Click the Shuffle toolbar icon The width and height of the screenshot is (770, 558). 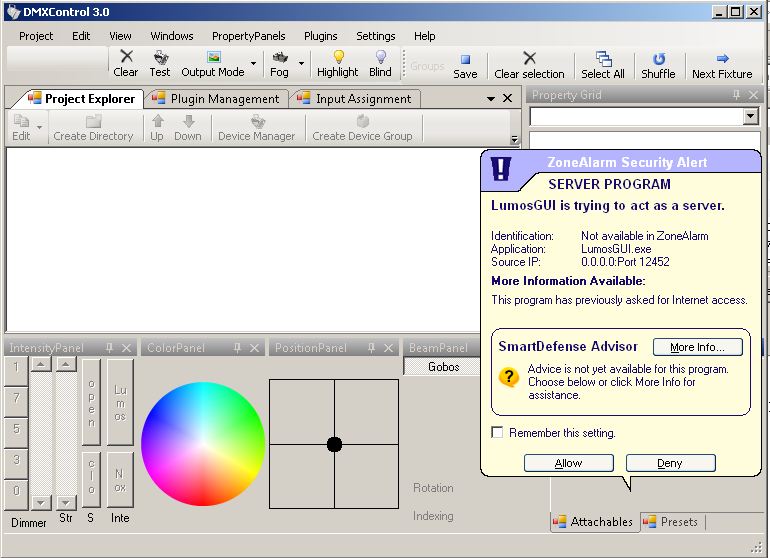pyautogui.click(x=658, y=60)
